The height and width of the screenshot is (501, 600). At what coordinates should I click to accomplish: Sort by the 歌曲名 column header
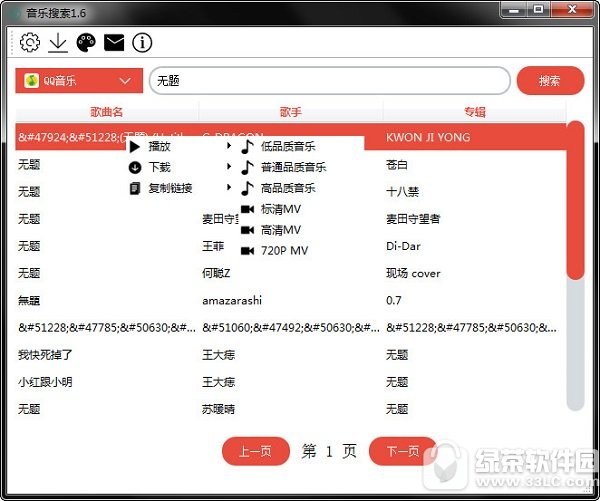(107, 112)
